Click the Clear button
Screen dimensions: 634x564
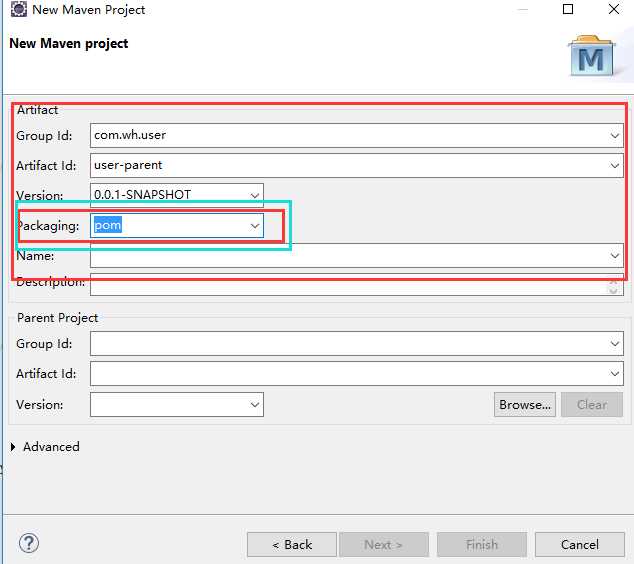(592, 404)
